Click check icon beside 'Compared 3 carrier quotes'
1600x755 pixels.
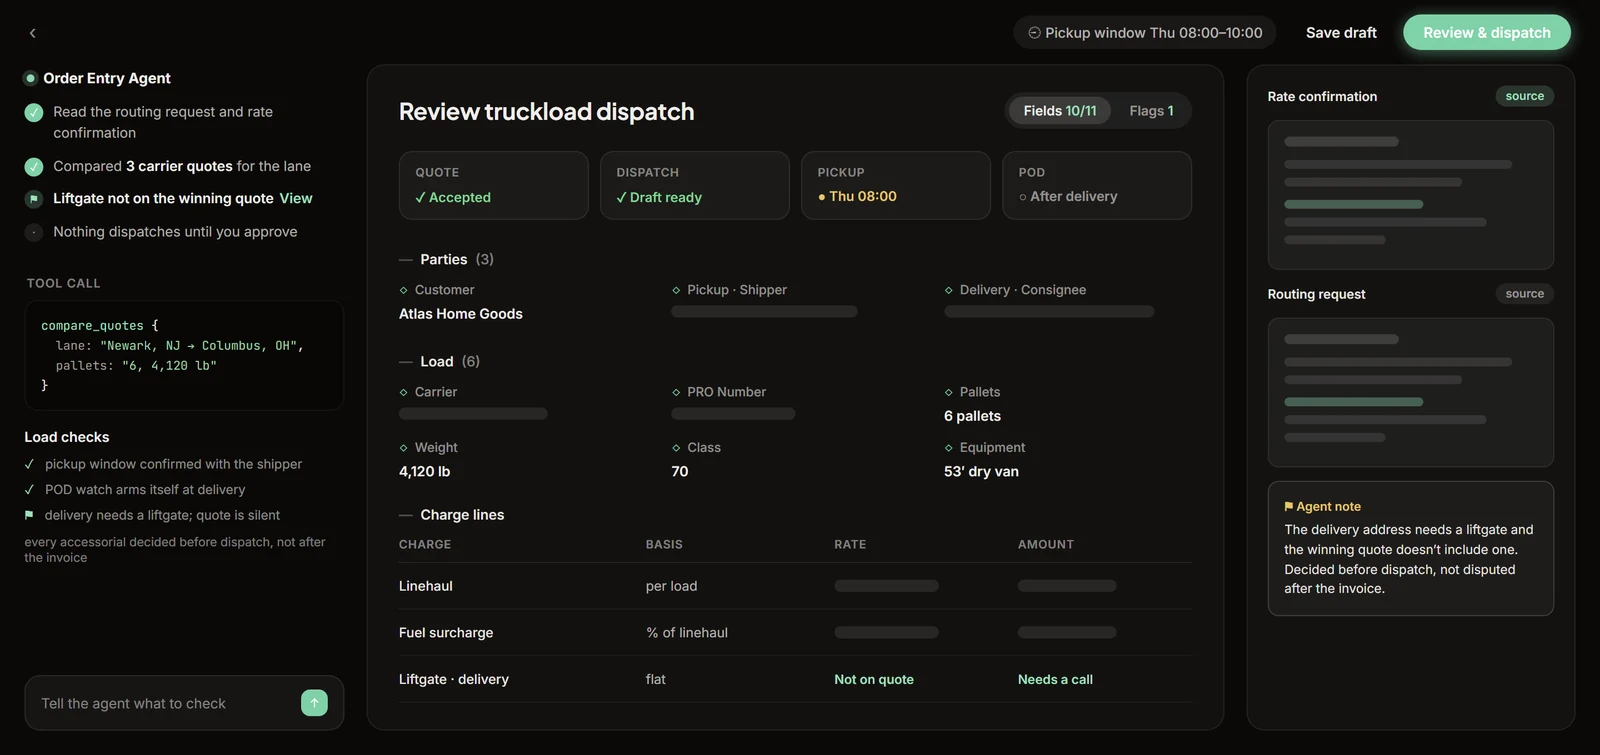34,166
